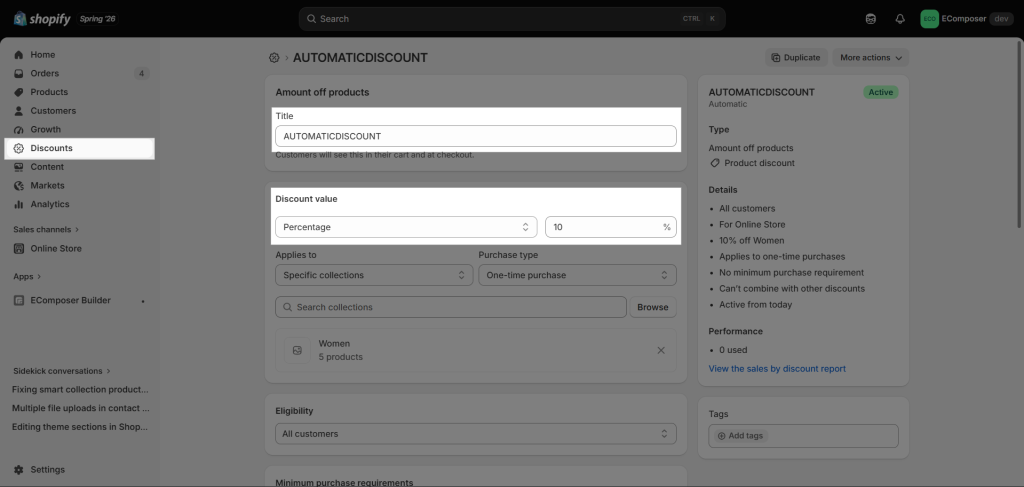The height and width of the screenshot is (487, 1024).
Task: Open the Percentage discount type dropdown
Action: [406, 227]
